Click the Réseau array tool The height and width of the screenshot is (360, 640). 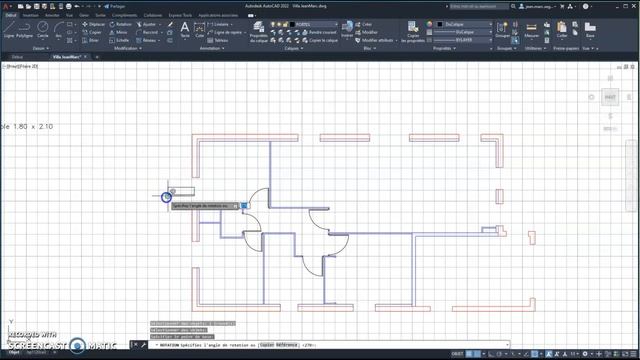point(146,40)
